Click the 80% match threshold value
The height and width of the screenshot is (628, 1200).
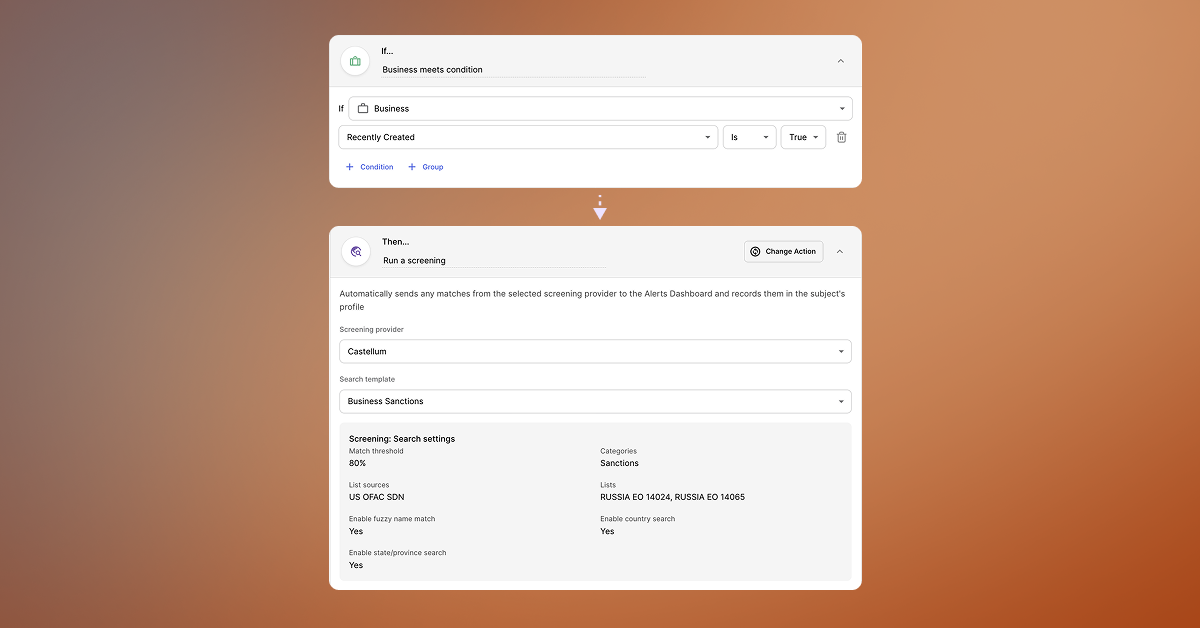point(357,463)
